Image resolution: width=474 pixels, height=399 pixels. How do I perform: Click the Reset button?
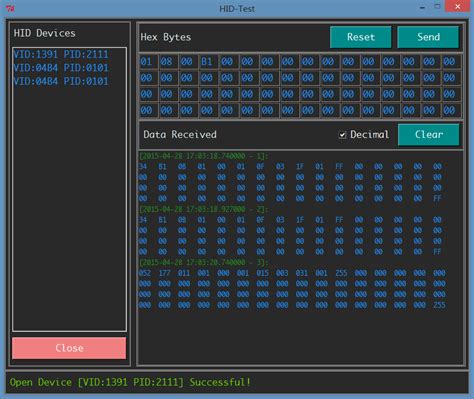(361, 37)
